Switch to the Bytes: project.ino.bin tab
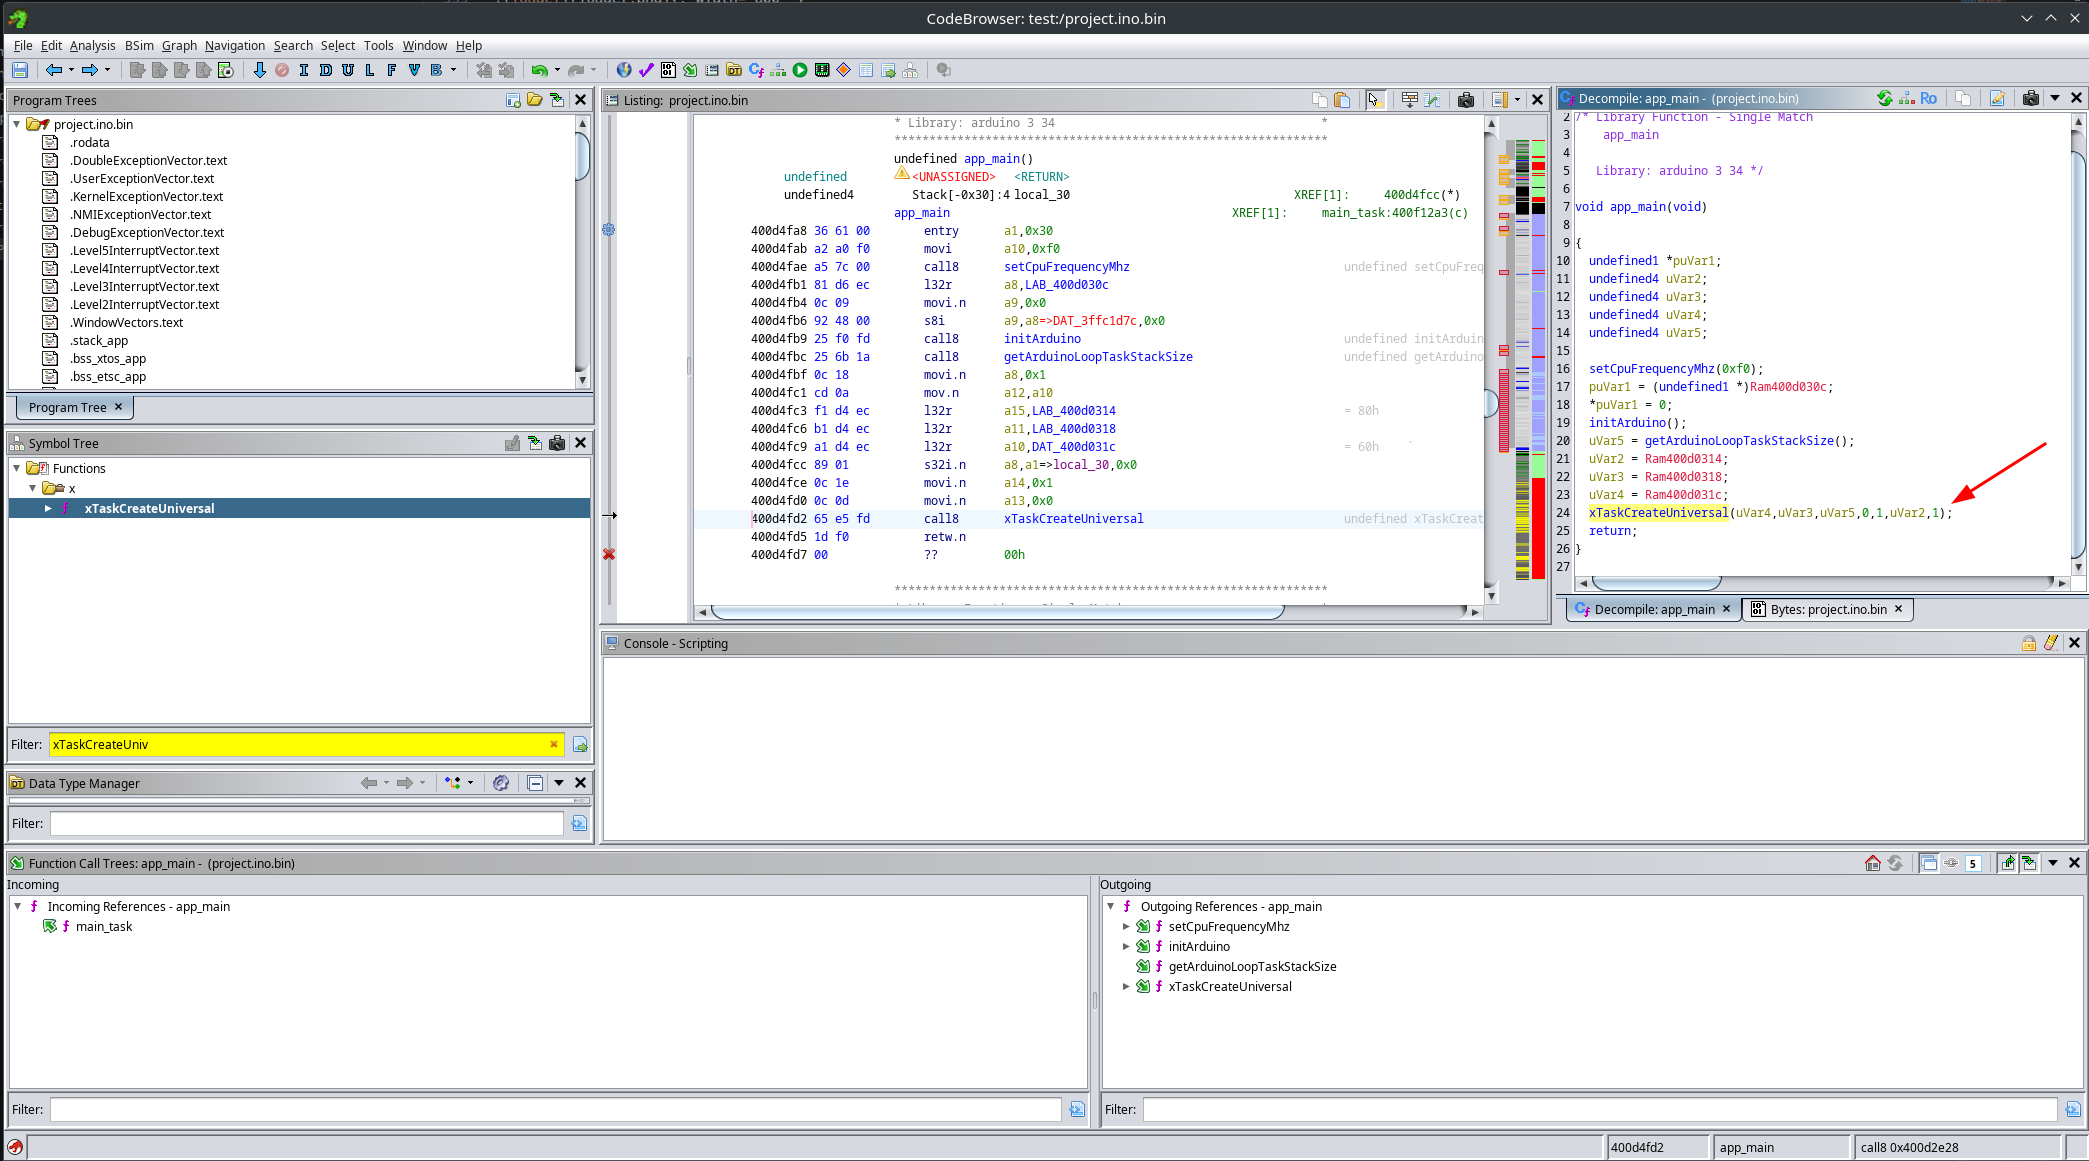Image resolution: width=2089 pixels, height=1161 pixels. (1827, 609)
